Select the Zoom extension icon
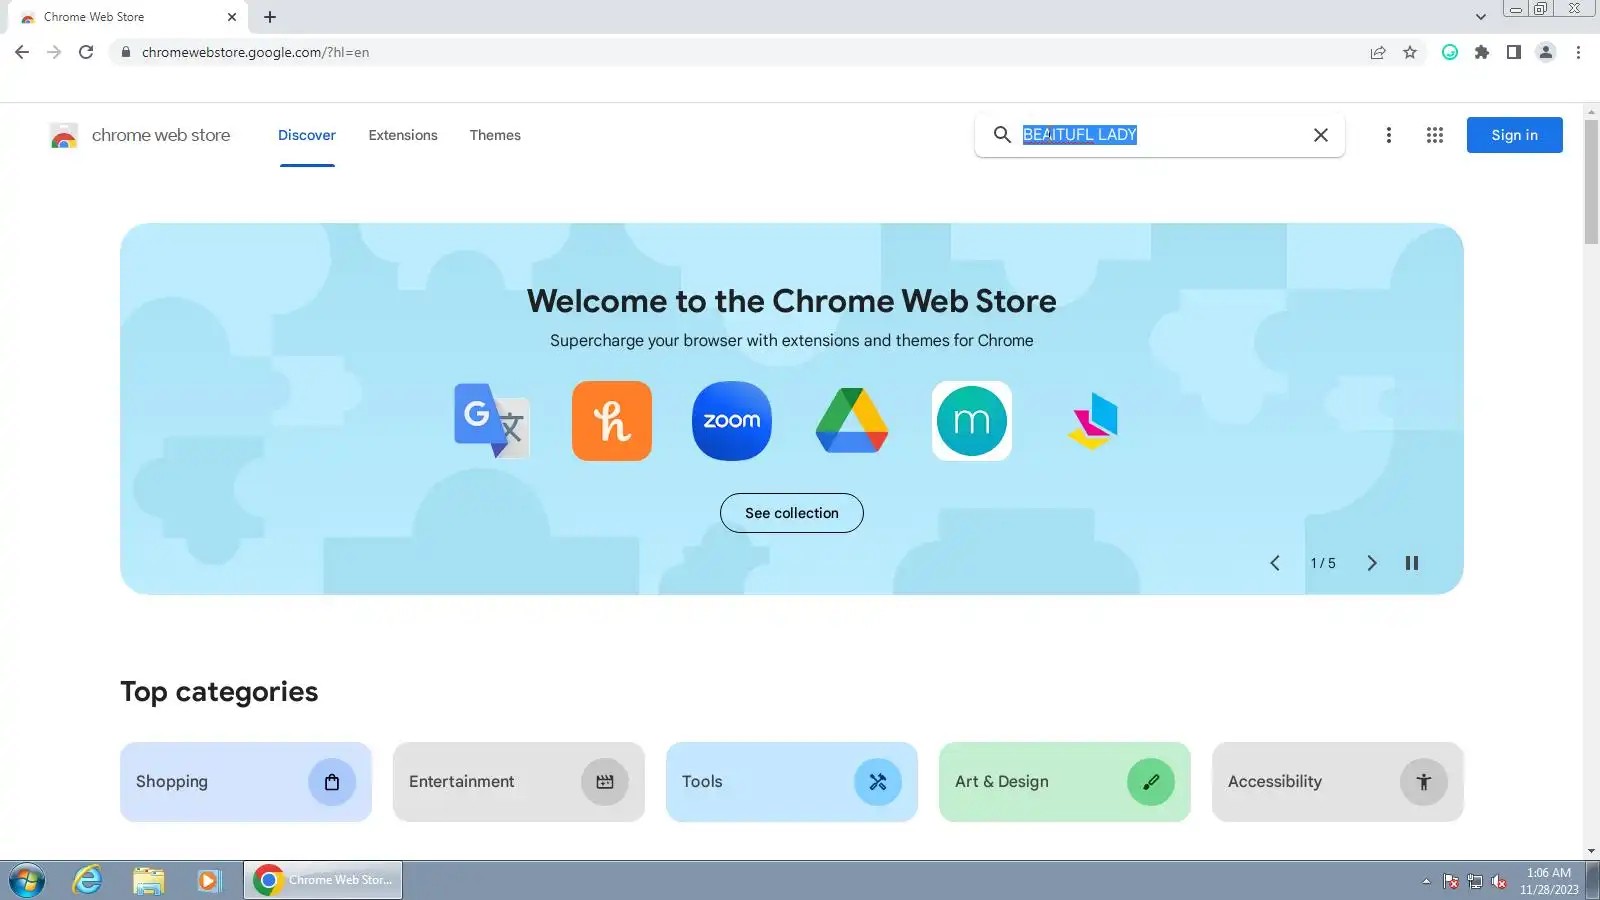 coord(732,421)
